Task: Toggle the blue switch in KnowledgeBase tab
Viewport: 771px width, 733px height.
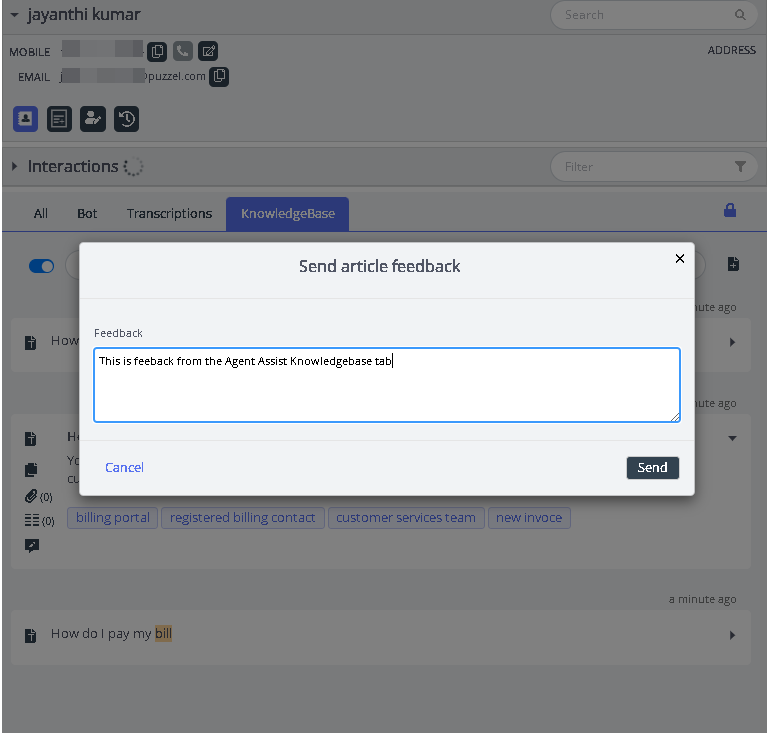Action: (x=41, y=266)
